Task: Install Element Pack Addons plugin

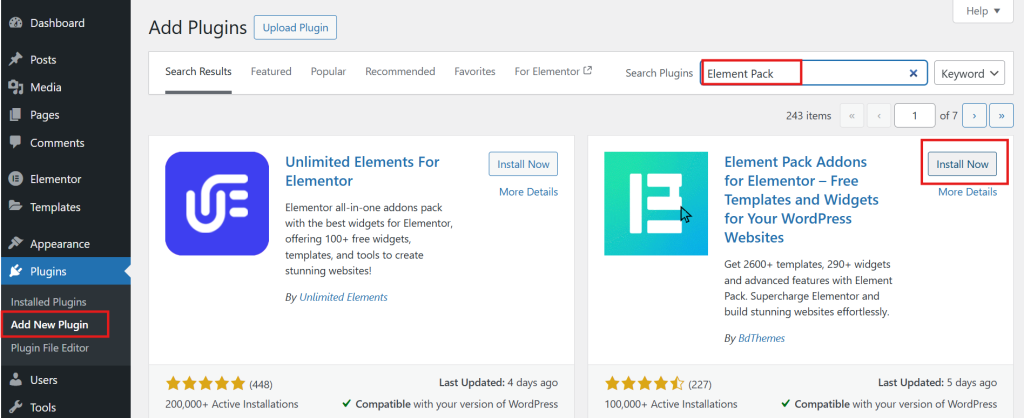Action: 962,164
